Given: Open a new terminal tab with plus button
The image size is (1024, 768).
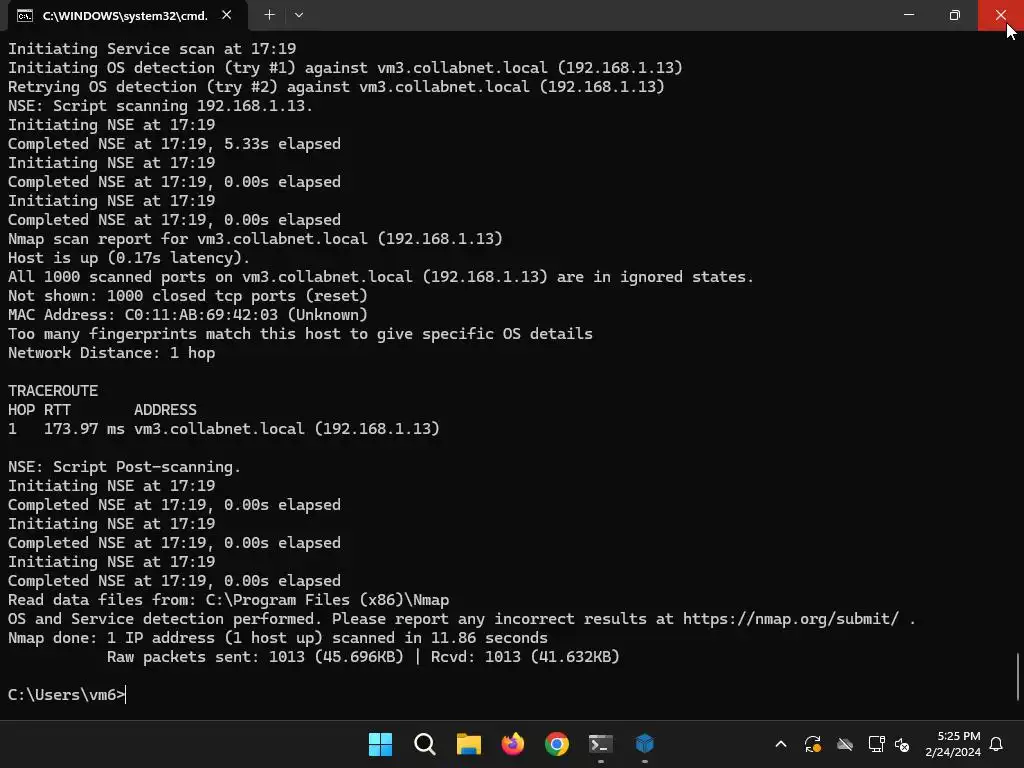Looking at the screenshot, I should [269, 15].
